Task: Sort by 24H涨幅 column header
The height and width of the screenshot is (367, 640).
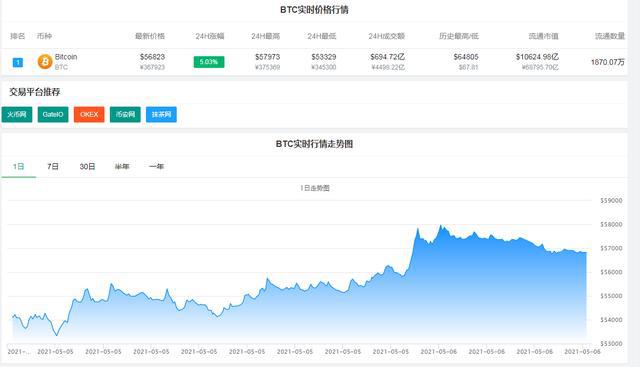Action: click(210, 36)
